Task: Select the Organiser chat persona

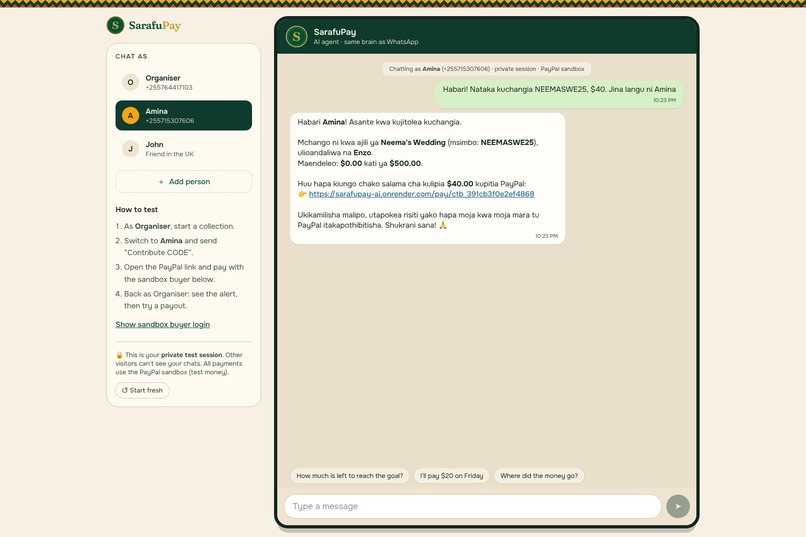Action: point(184,82)
